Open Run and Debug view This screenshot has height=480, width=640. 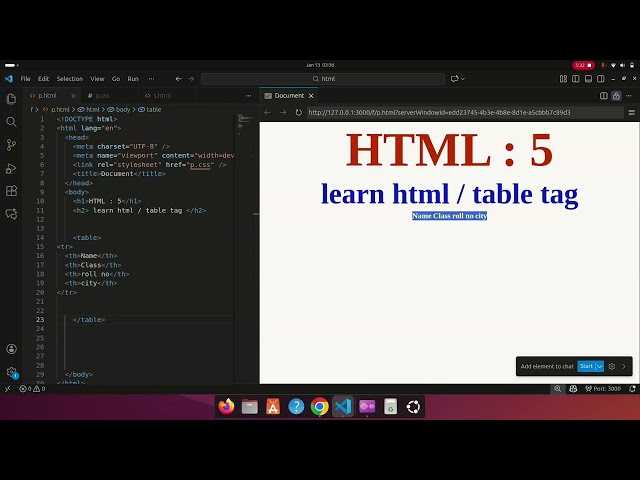[x=11, y=168]
